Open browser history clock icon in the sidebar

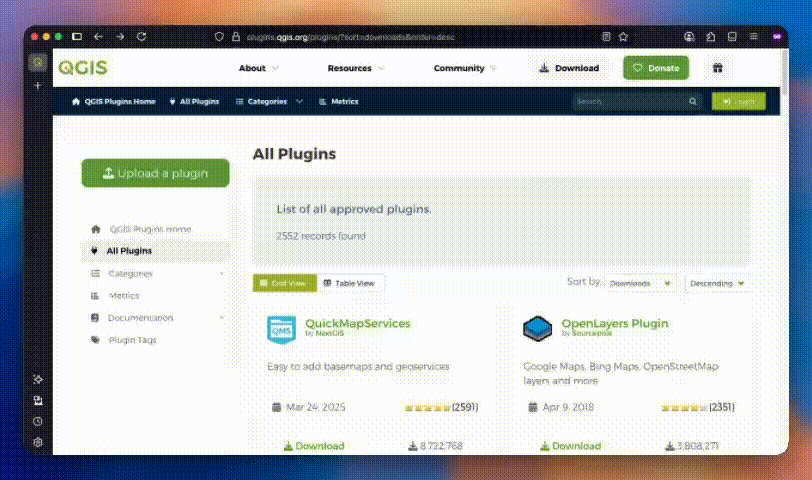pyautogui.click(x=37, y=421)
